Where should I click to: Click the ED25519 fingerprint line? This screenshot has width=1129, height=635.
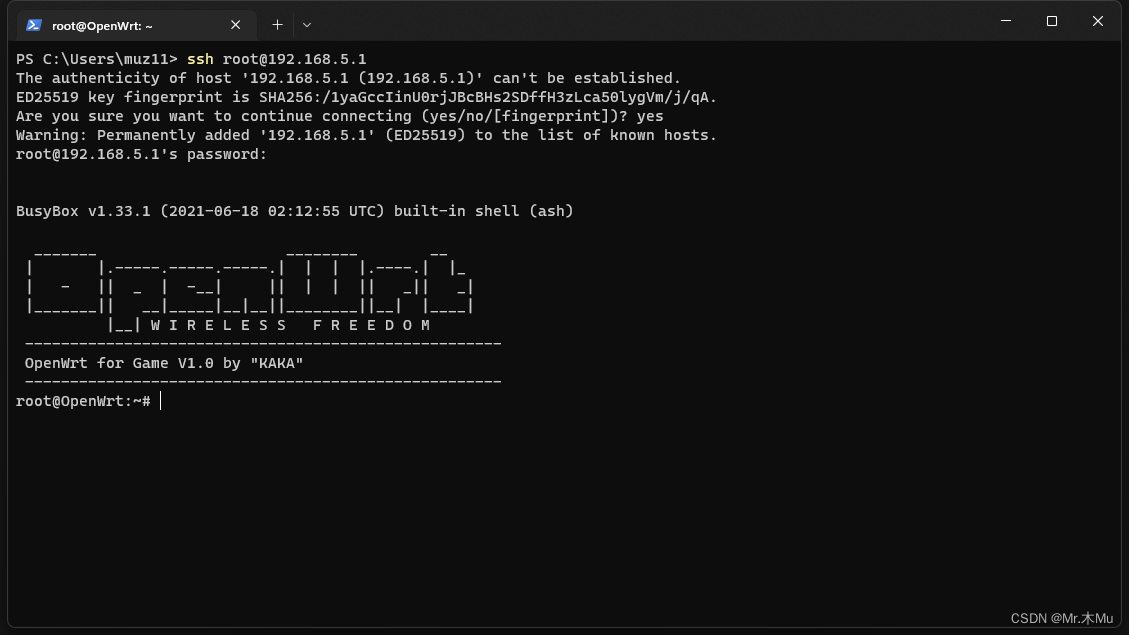[x=365, y=97]
